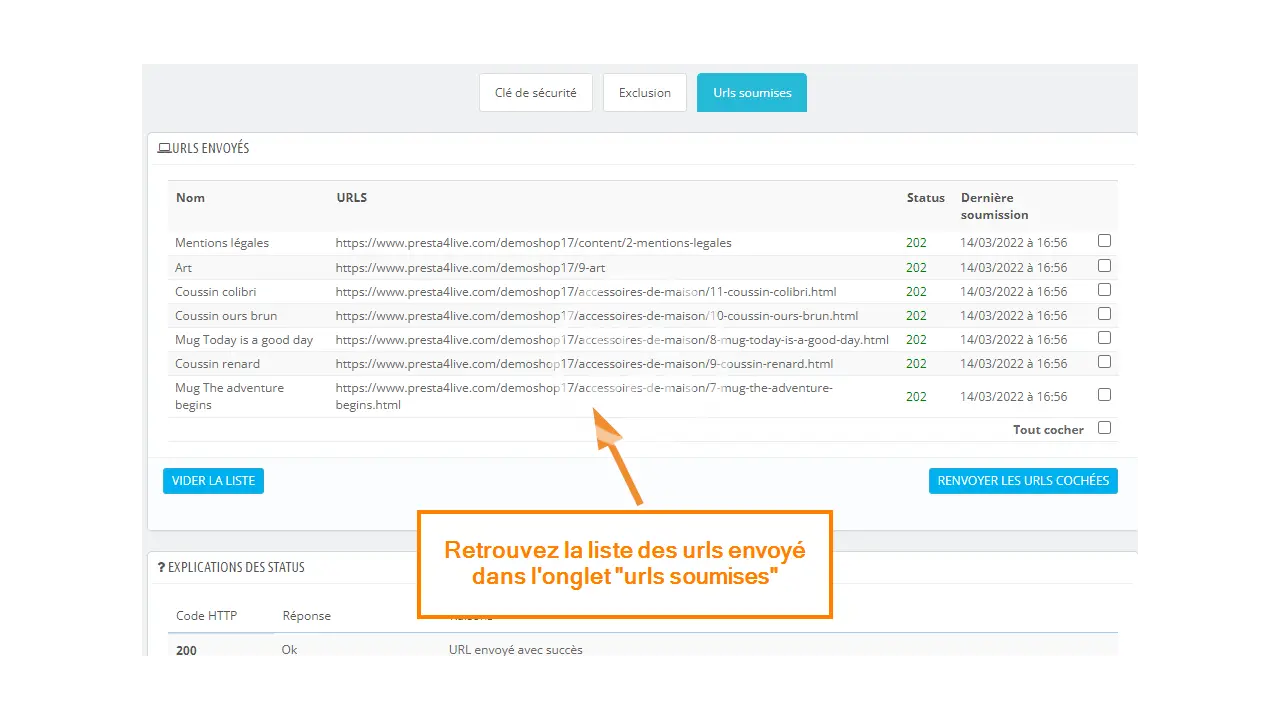Viewport: 1280px width, 720px height.
Task: Check the box for Mentions légales row
Action: (1104, 241)
